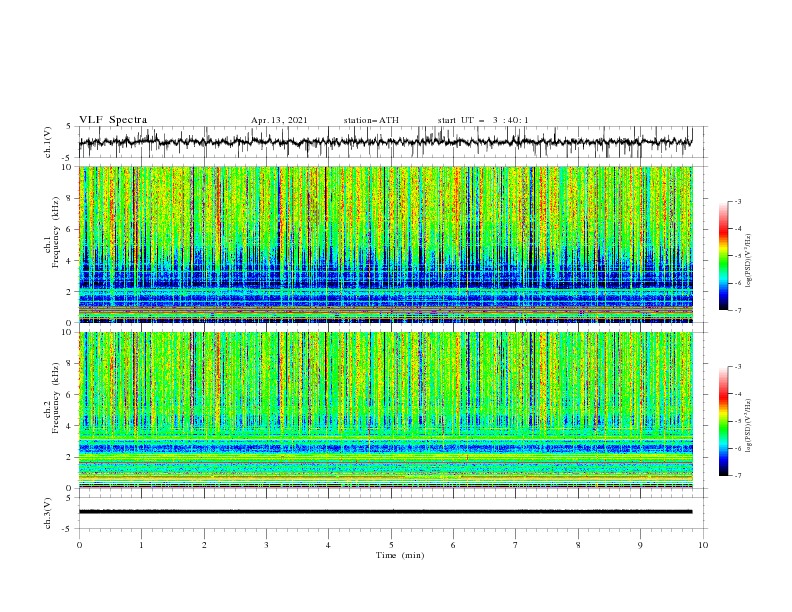This screenshot has height=612, width=792.
Task: Click the "VLF Spectra" plot title
Action: click(113, 120)
